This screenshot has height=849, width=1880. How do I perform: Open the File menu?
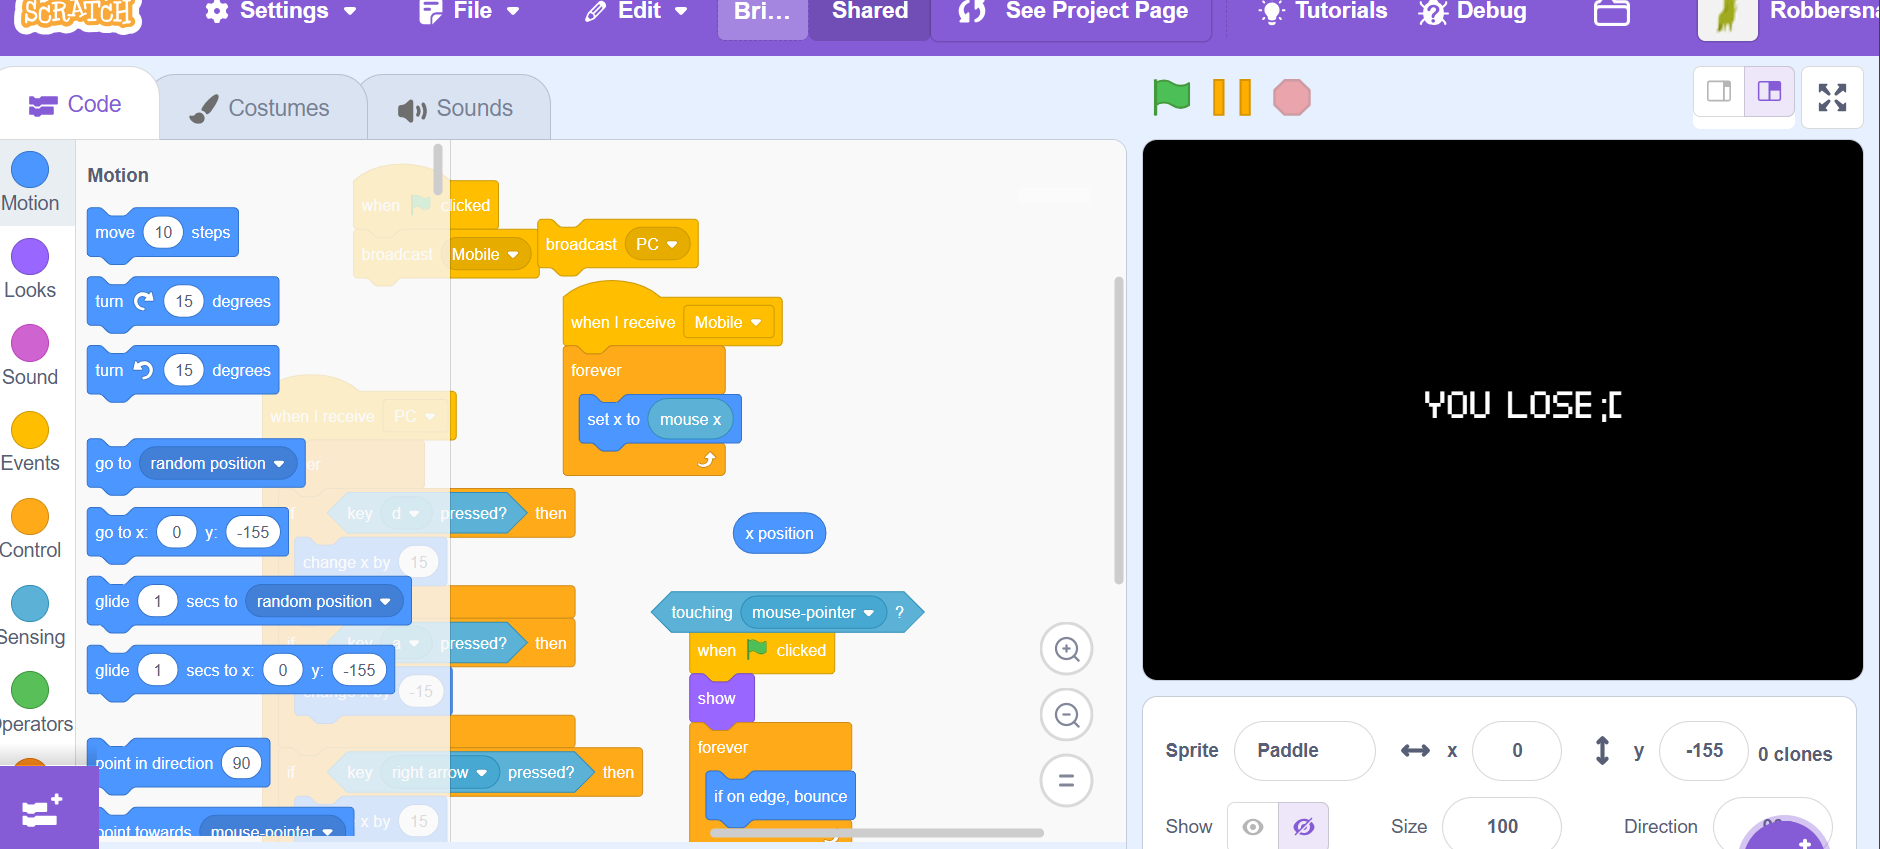469,12
